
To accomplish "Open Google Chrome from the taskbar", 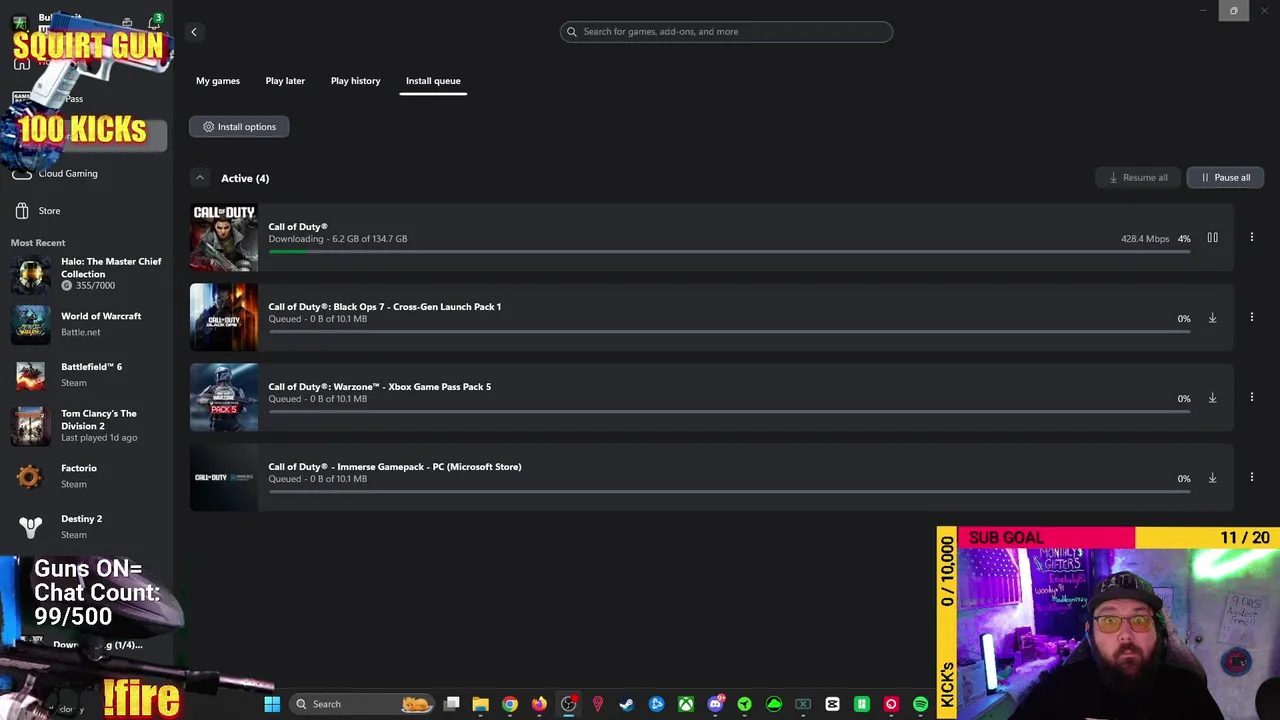I will coord(510,704).
